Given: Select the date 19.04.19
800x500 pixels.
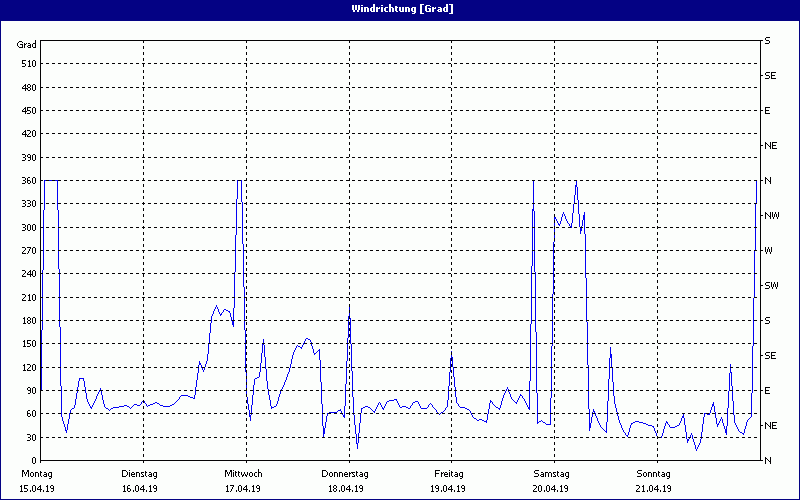Looking at the screenshot, I should click(448, 488).
